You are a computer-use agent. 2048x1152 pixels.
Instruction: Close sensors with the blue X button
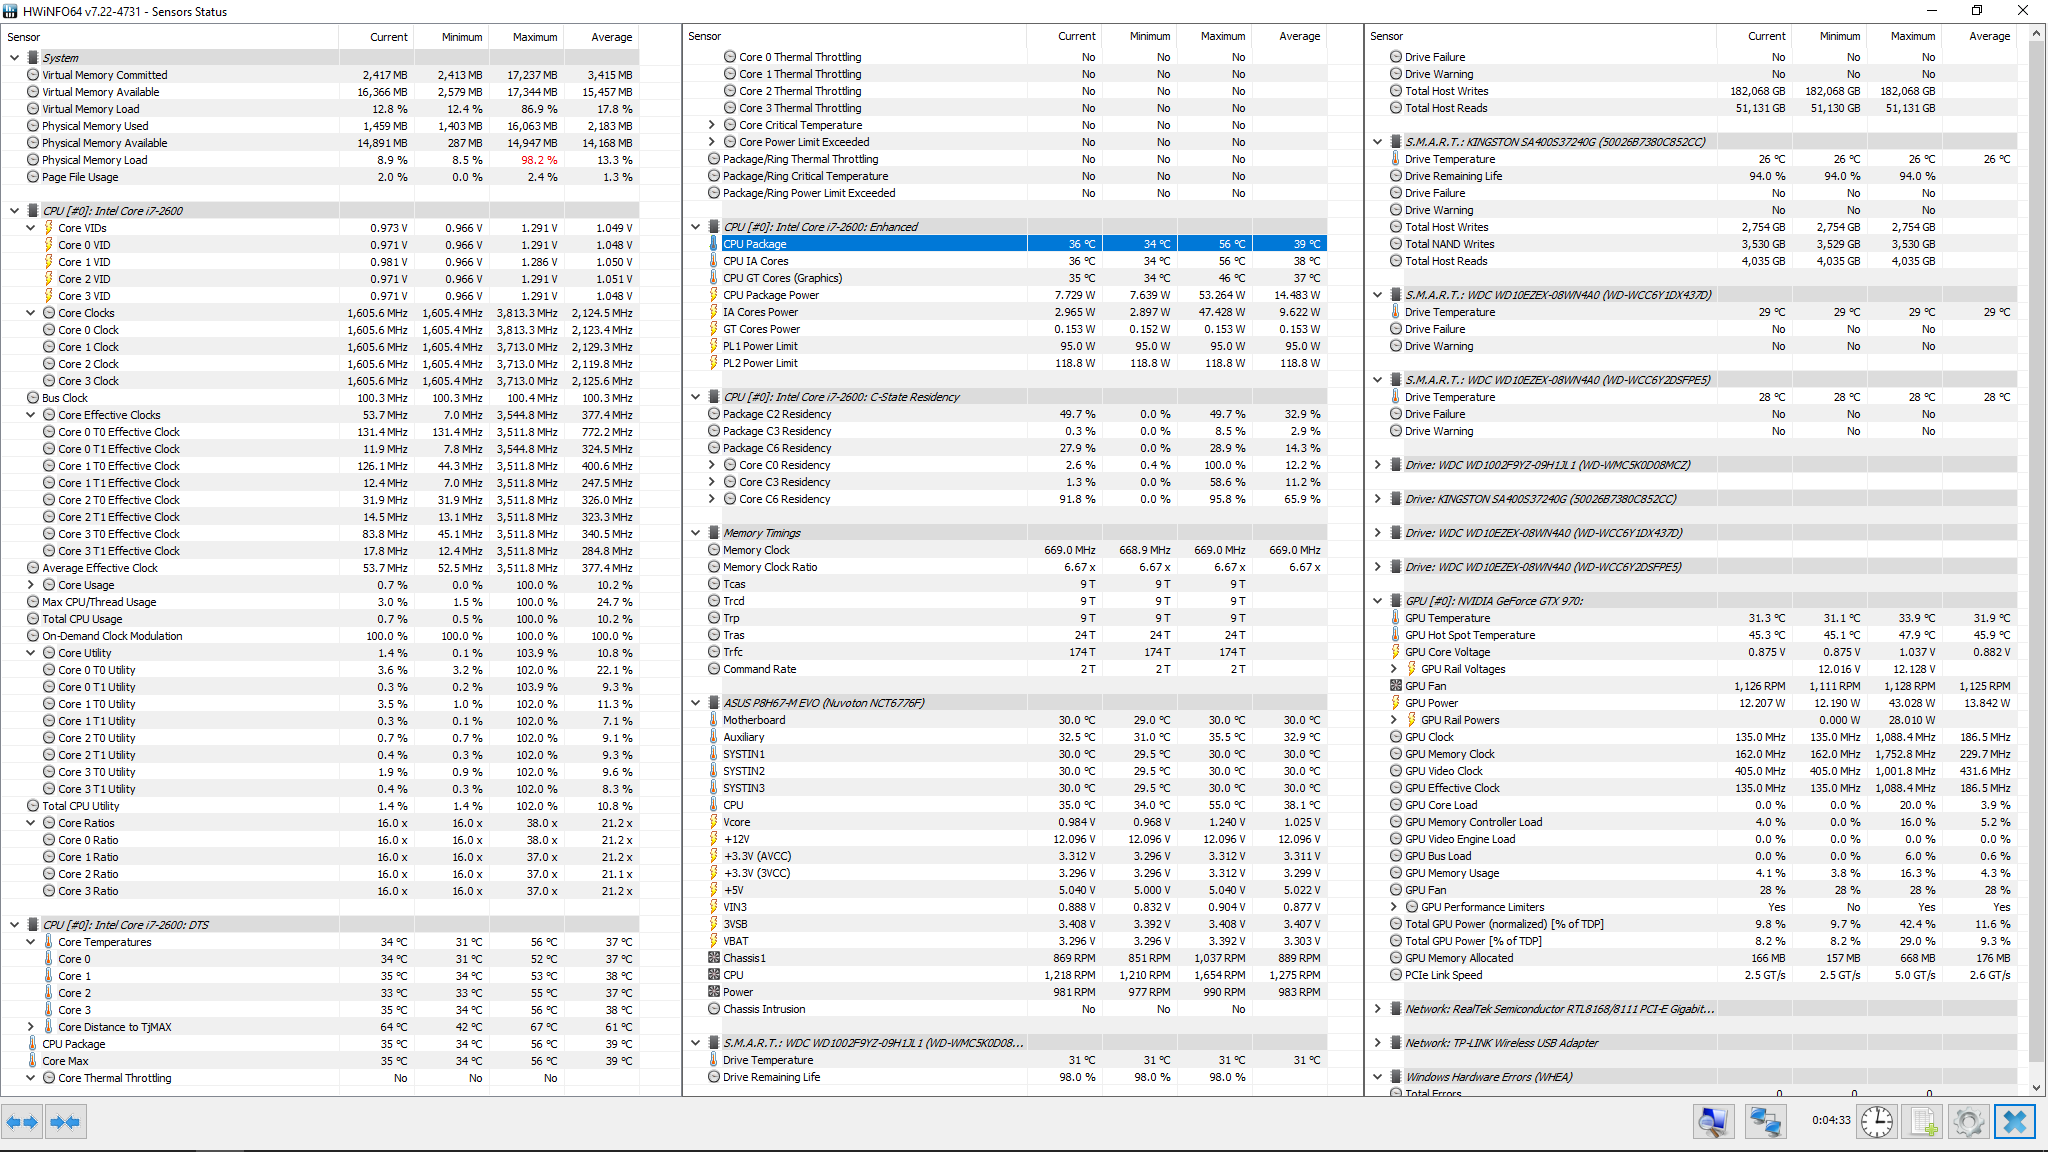point(2015,1122)
